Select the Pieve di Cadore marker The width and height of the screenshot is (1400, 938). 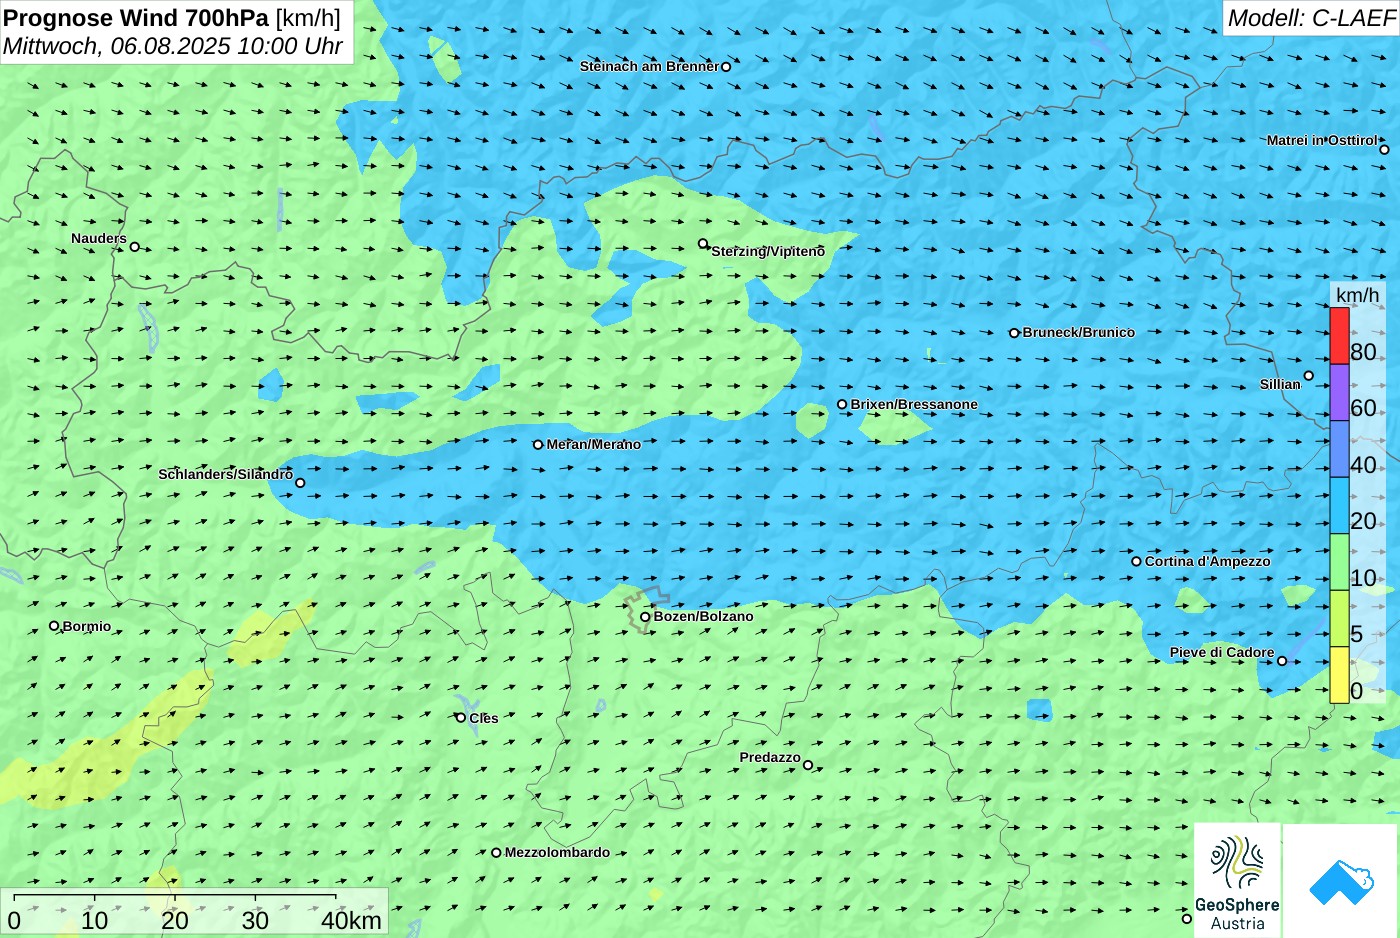coord(1282,661)
